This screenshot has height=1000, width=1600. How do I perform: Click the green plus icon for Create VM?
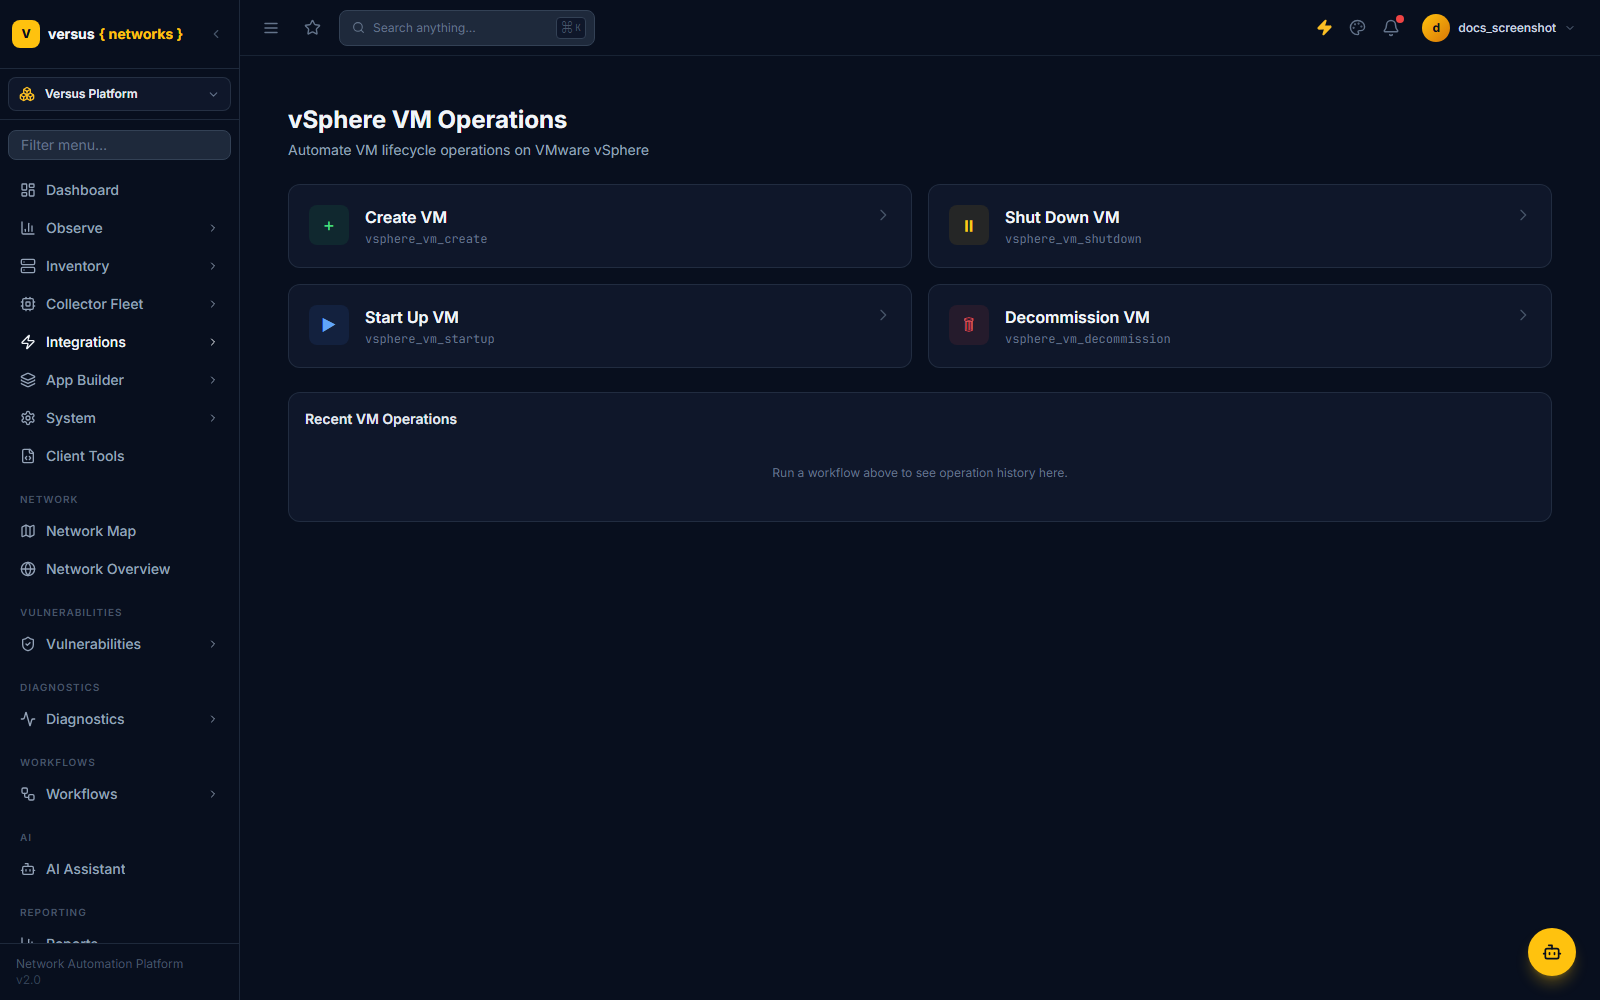[x=329, y=226]
